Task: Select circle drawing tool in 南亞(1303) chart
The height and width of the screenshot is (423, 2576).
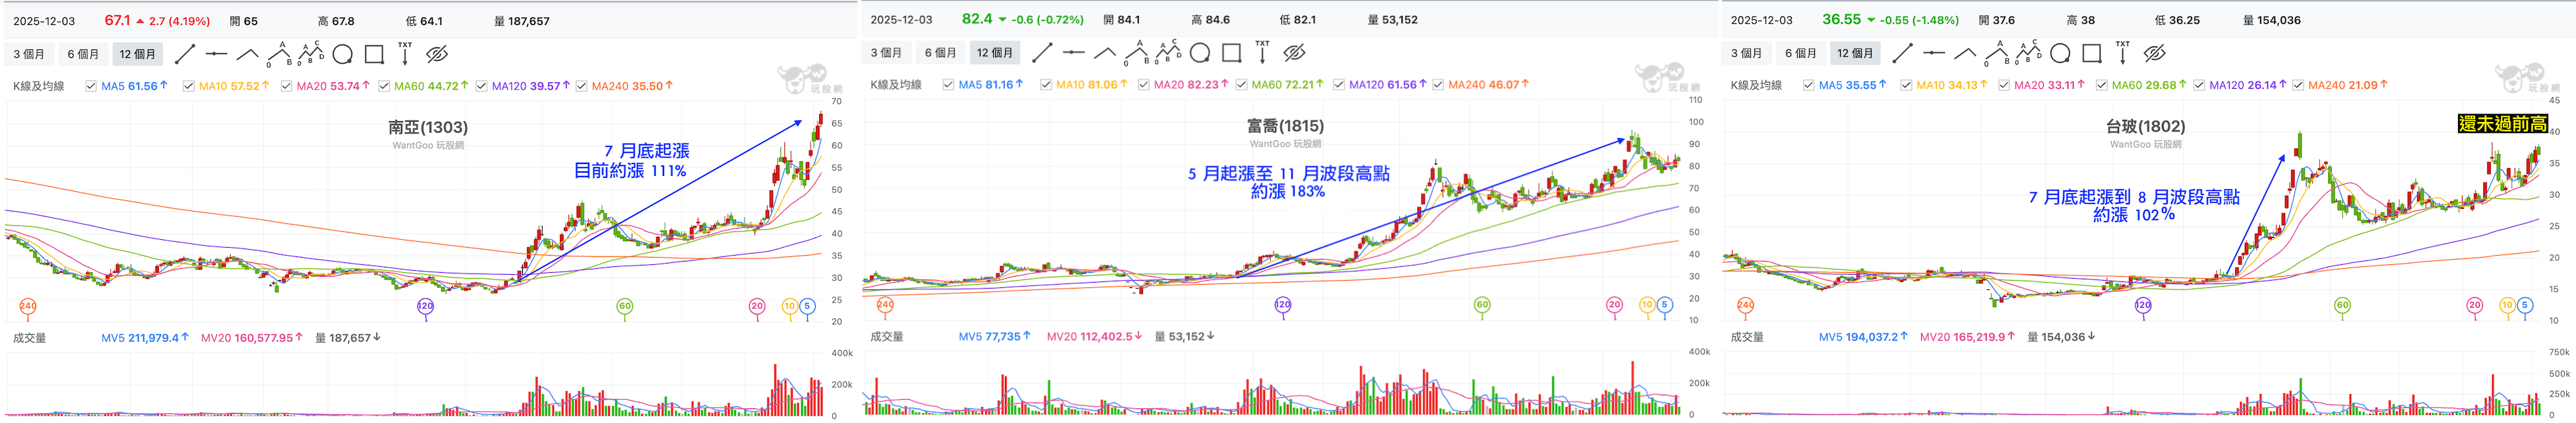Action: tap(343, 54)
